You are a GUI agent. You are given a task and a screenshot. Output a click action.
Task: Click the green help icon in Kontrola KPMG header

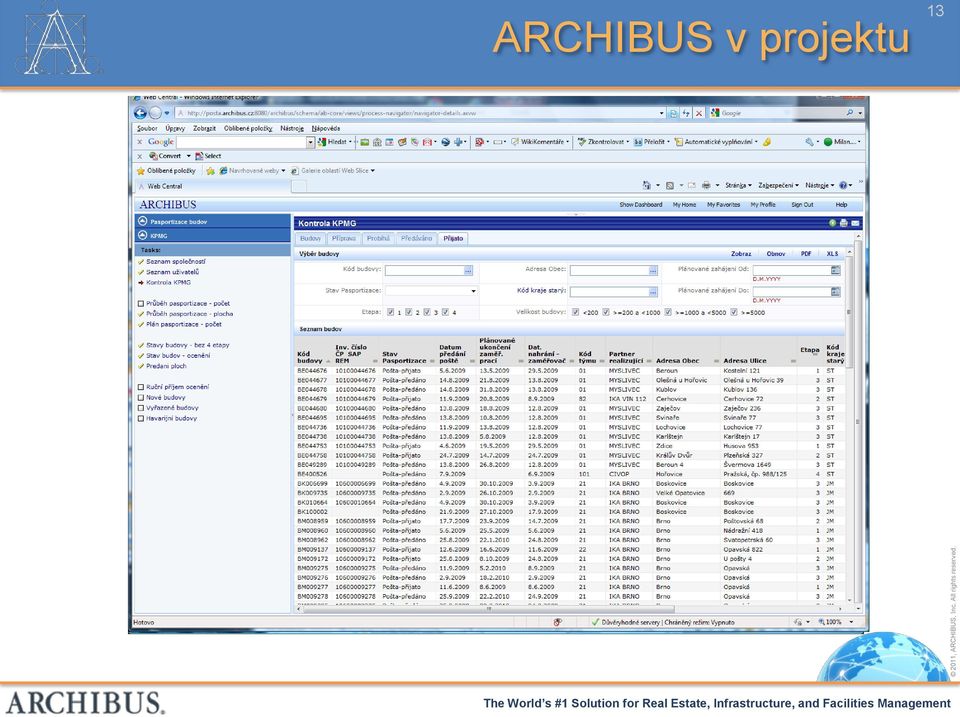point(833,223)
